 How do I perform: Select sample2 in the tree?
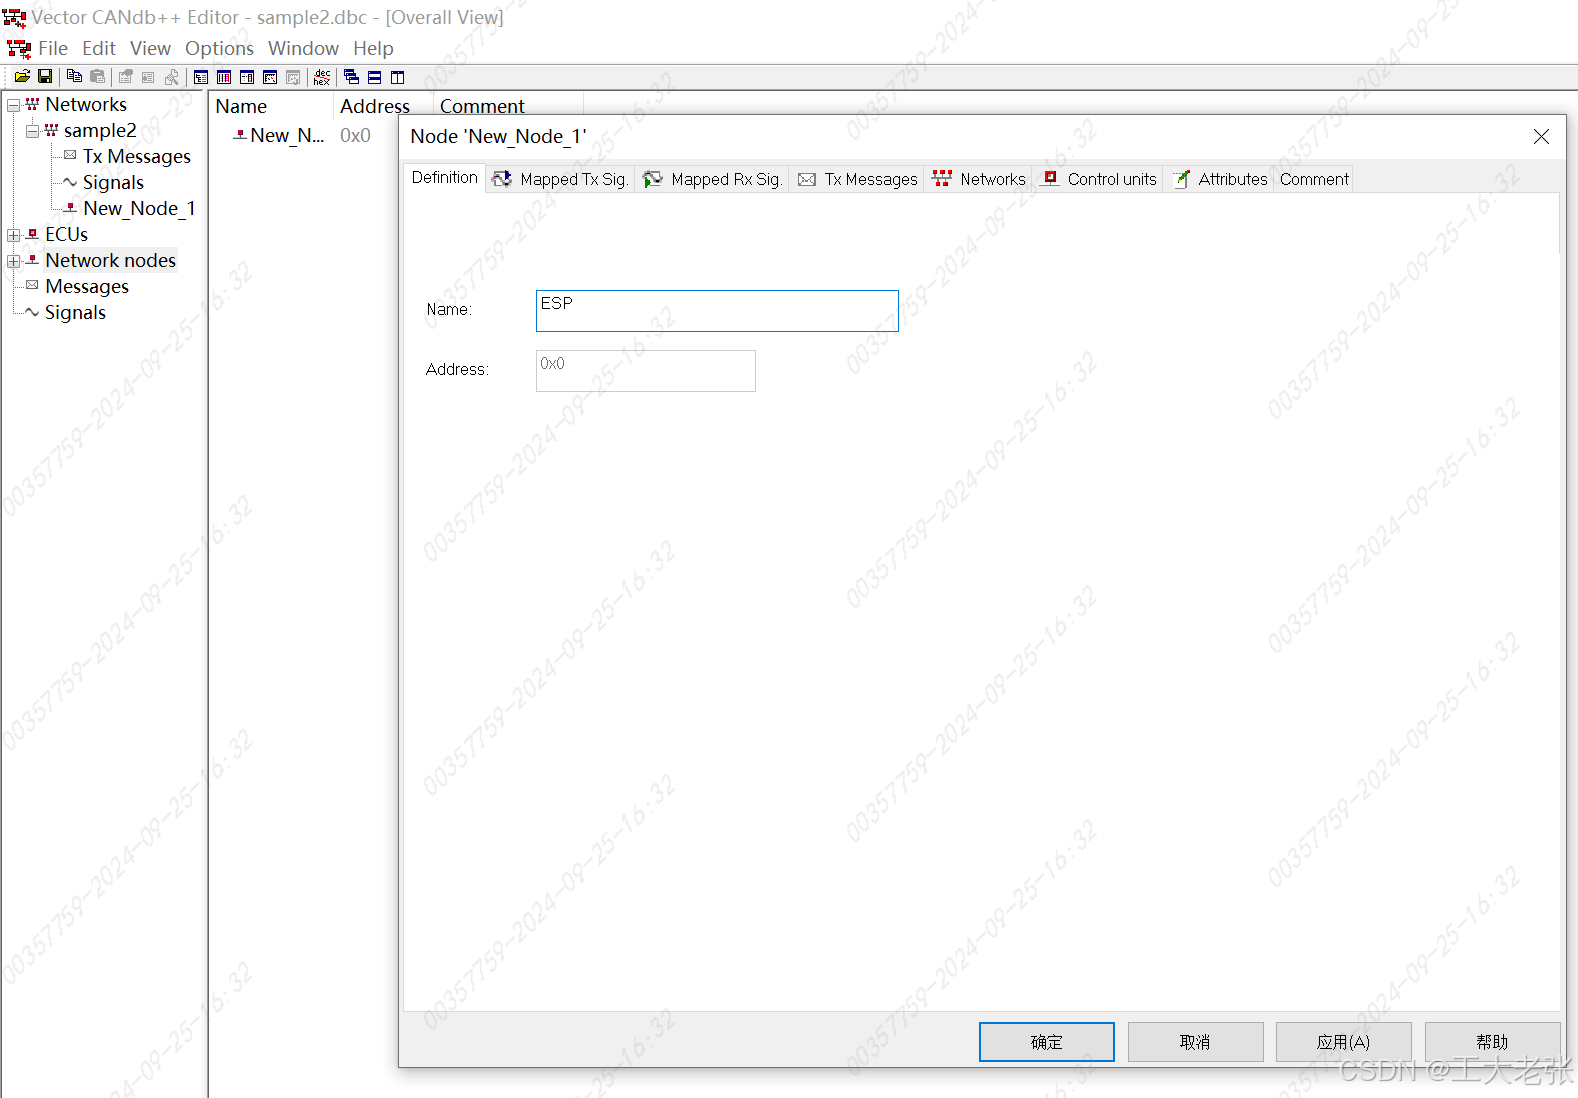click(x=100, y=130)
